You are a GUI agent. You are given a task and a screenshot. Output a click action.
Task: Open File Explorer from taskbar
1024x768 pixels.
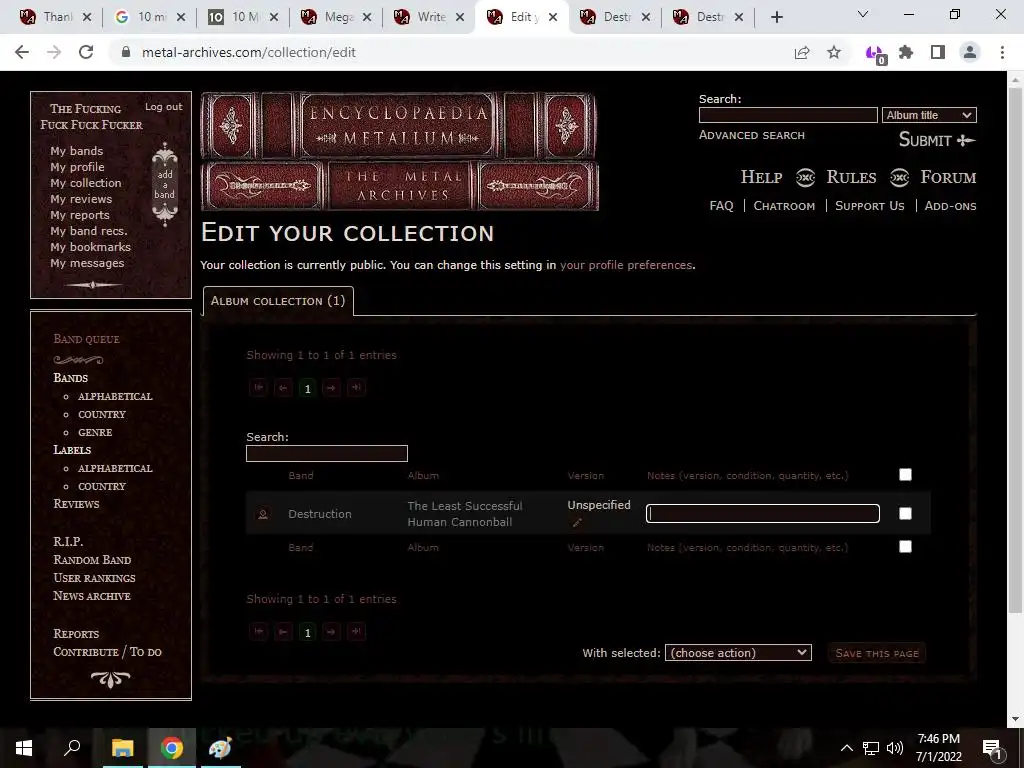point(122,748)
